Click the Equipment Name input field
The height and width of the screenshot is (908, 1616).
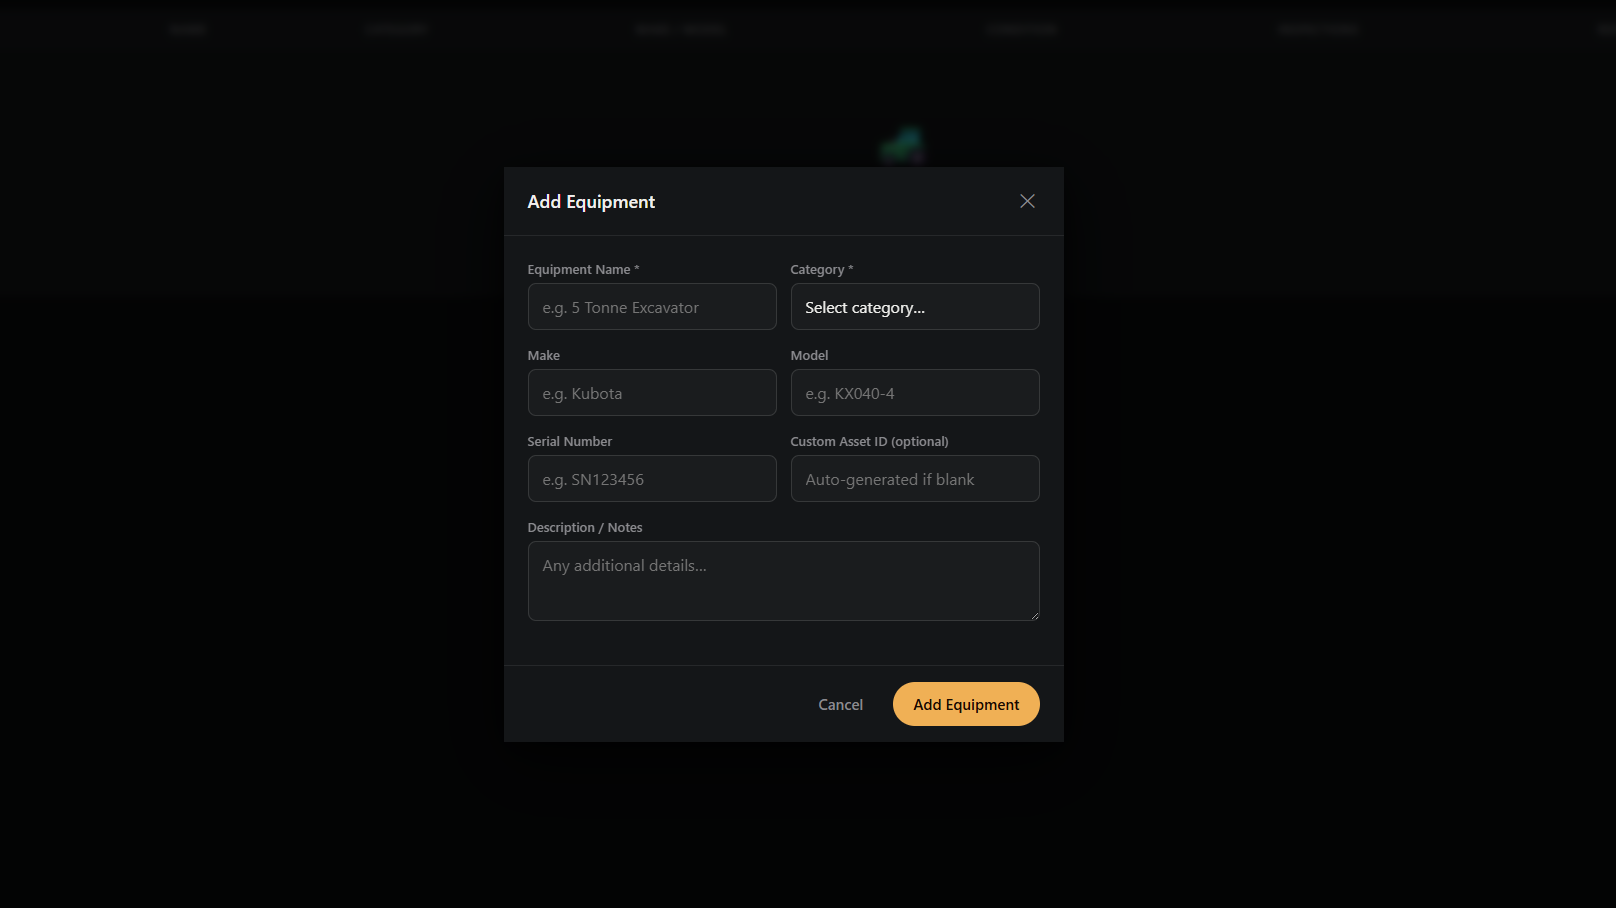[651, 306]
